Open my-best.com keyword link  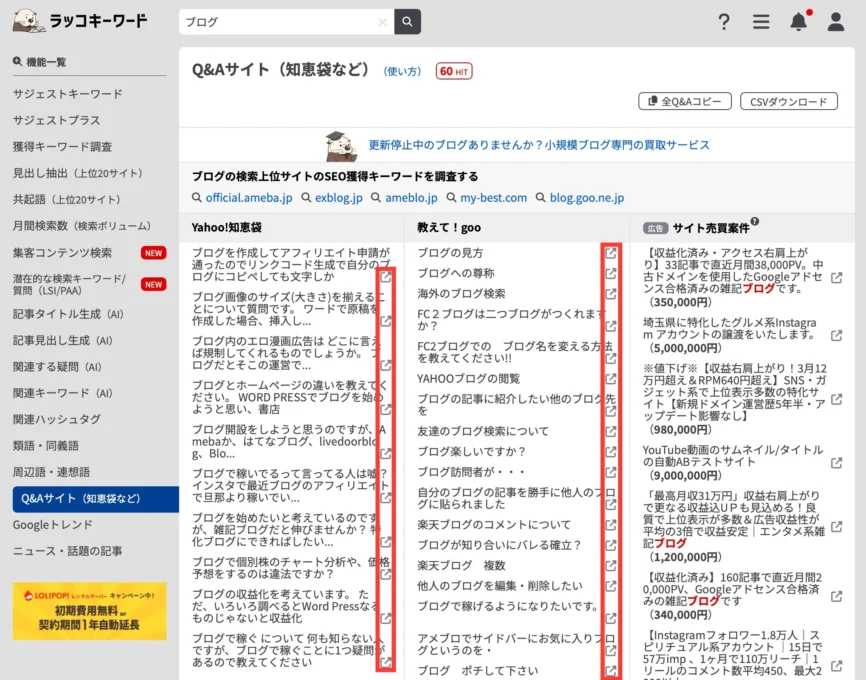(493, 198)
